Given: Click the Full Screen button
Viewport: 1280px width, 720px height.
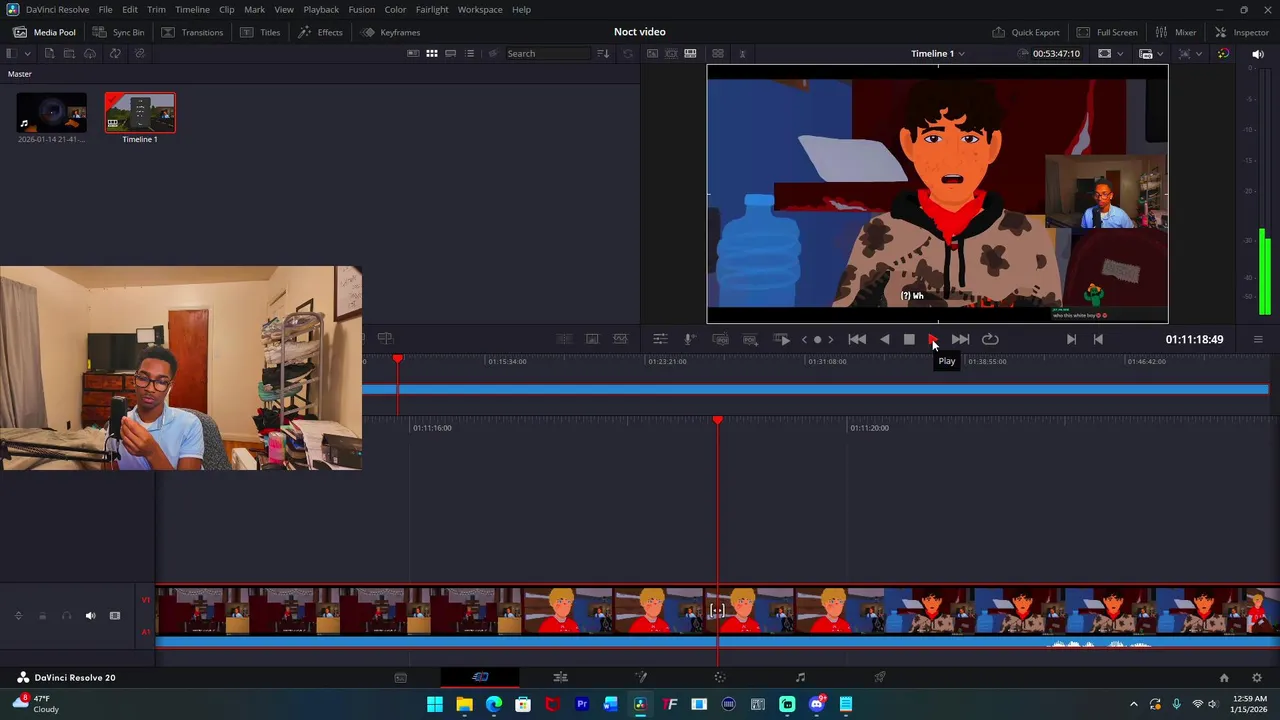Looking at the screenshot, I should click(x=1107, y=32).
